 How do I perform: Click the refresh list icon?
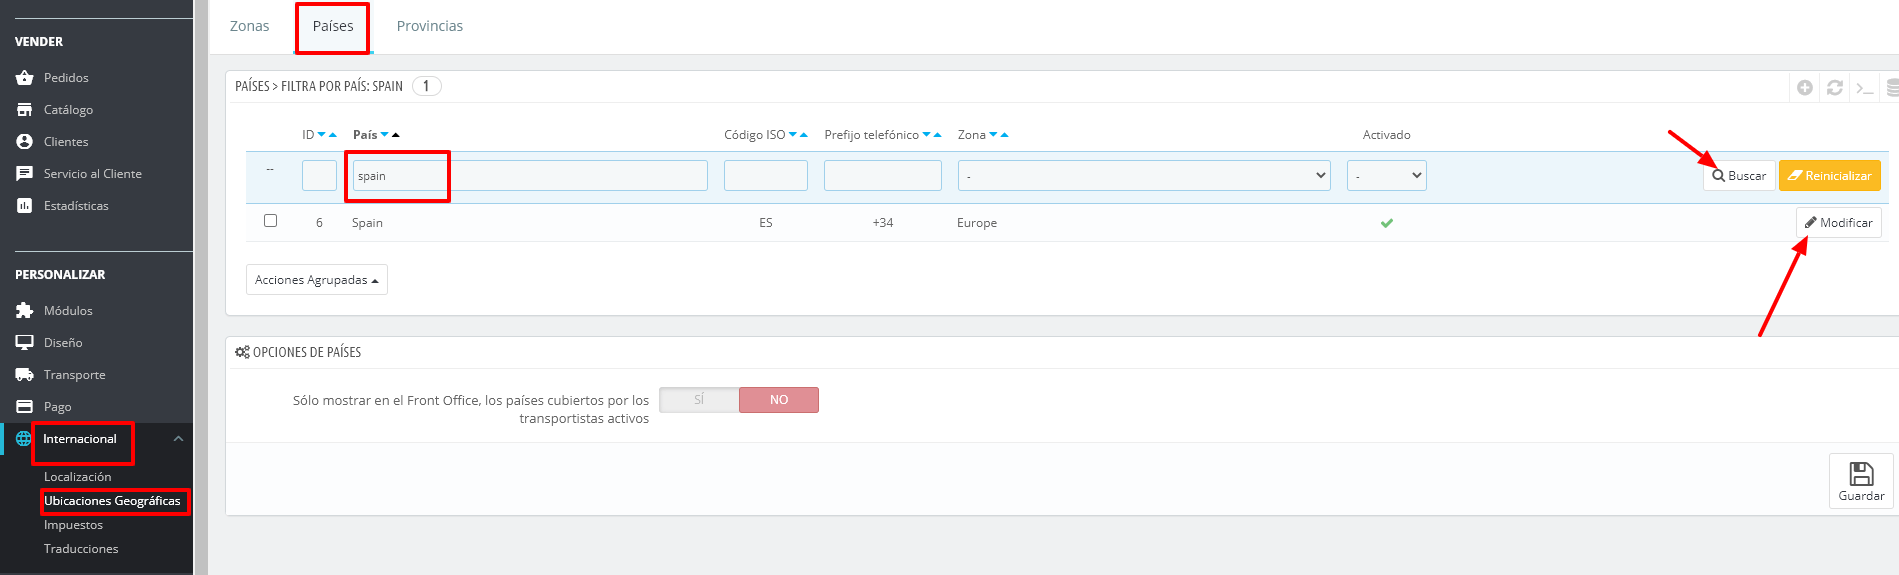pos(1835,88)
